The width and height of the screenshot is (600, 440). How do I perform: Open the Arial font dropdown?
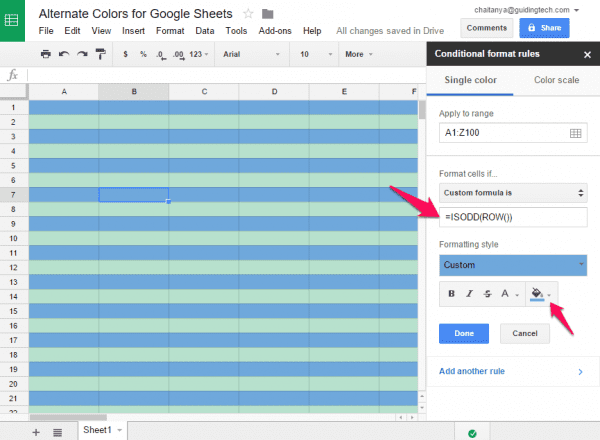pos(251,54)
